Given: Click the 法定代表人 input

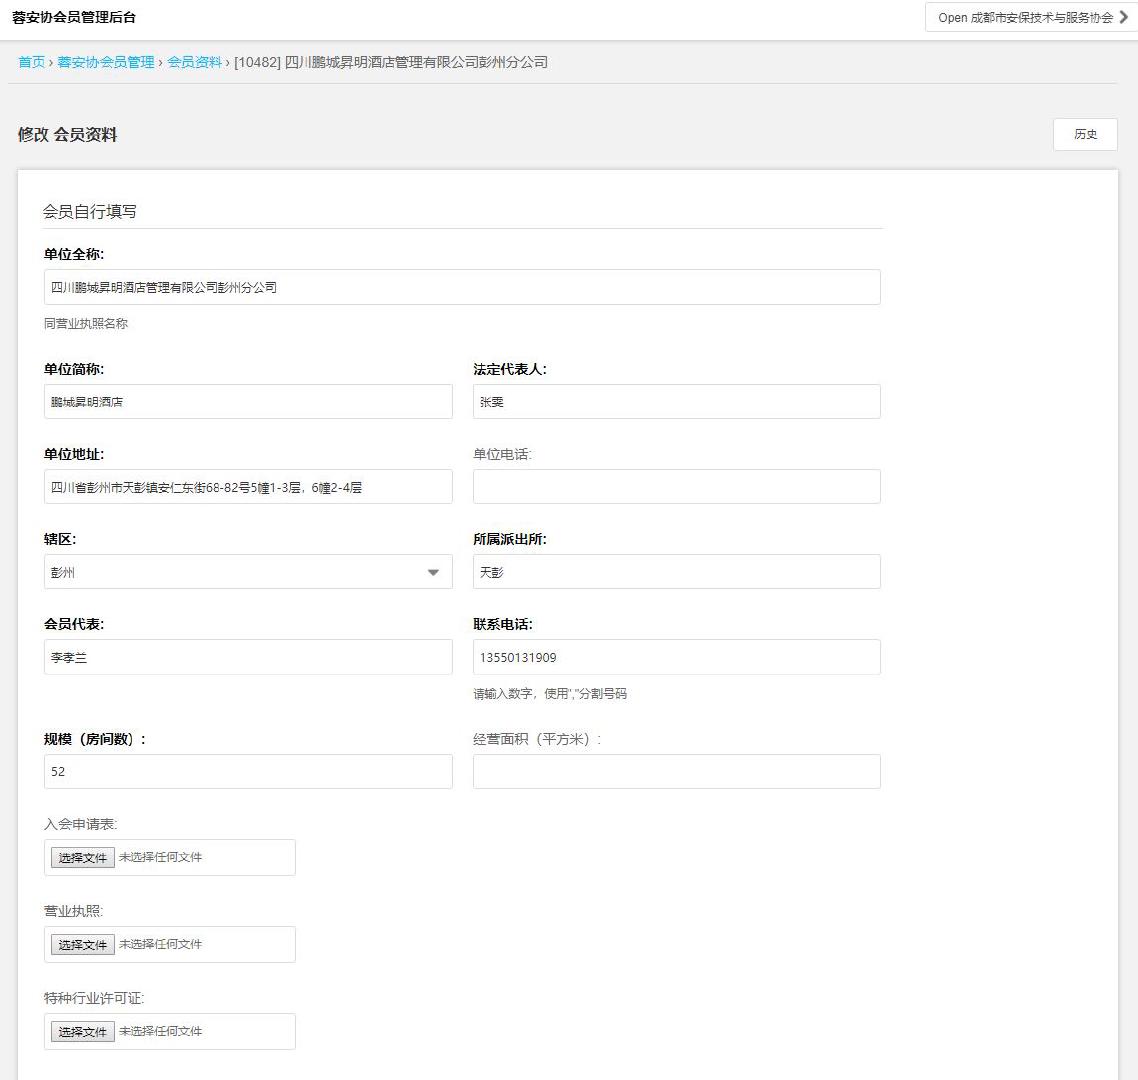Looking at the screenshot, I should pyautogui.click(x=676, y=401).
